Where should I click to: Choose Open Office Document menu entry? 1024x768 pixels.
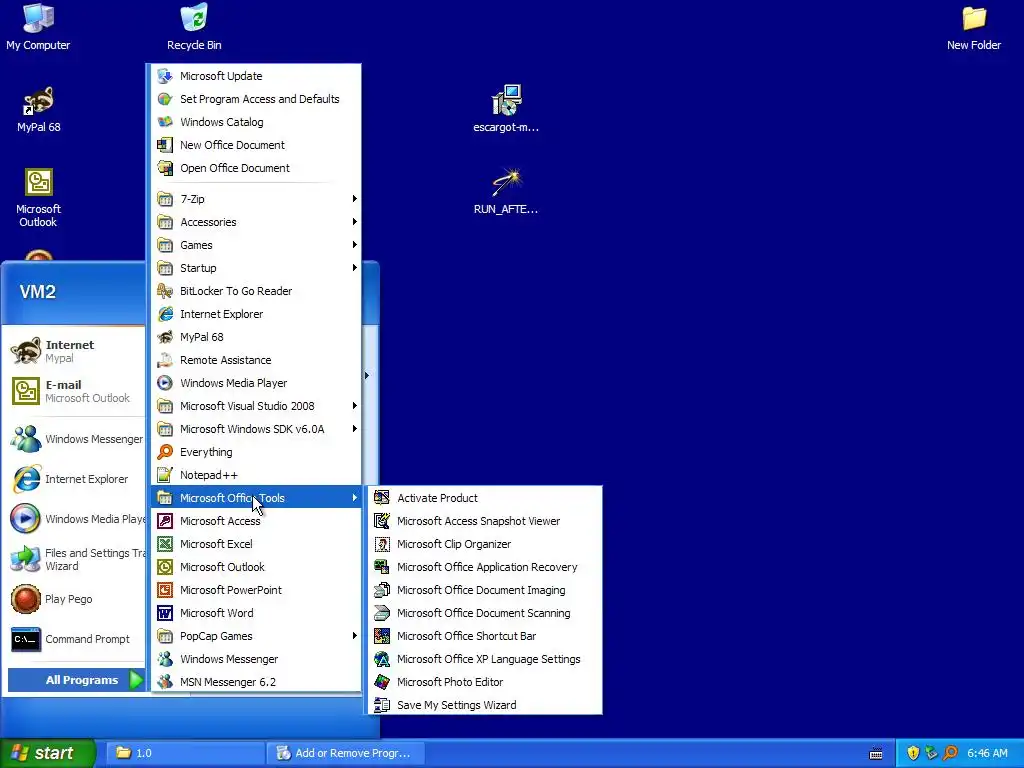[x=256, y=168]
